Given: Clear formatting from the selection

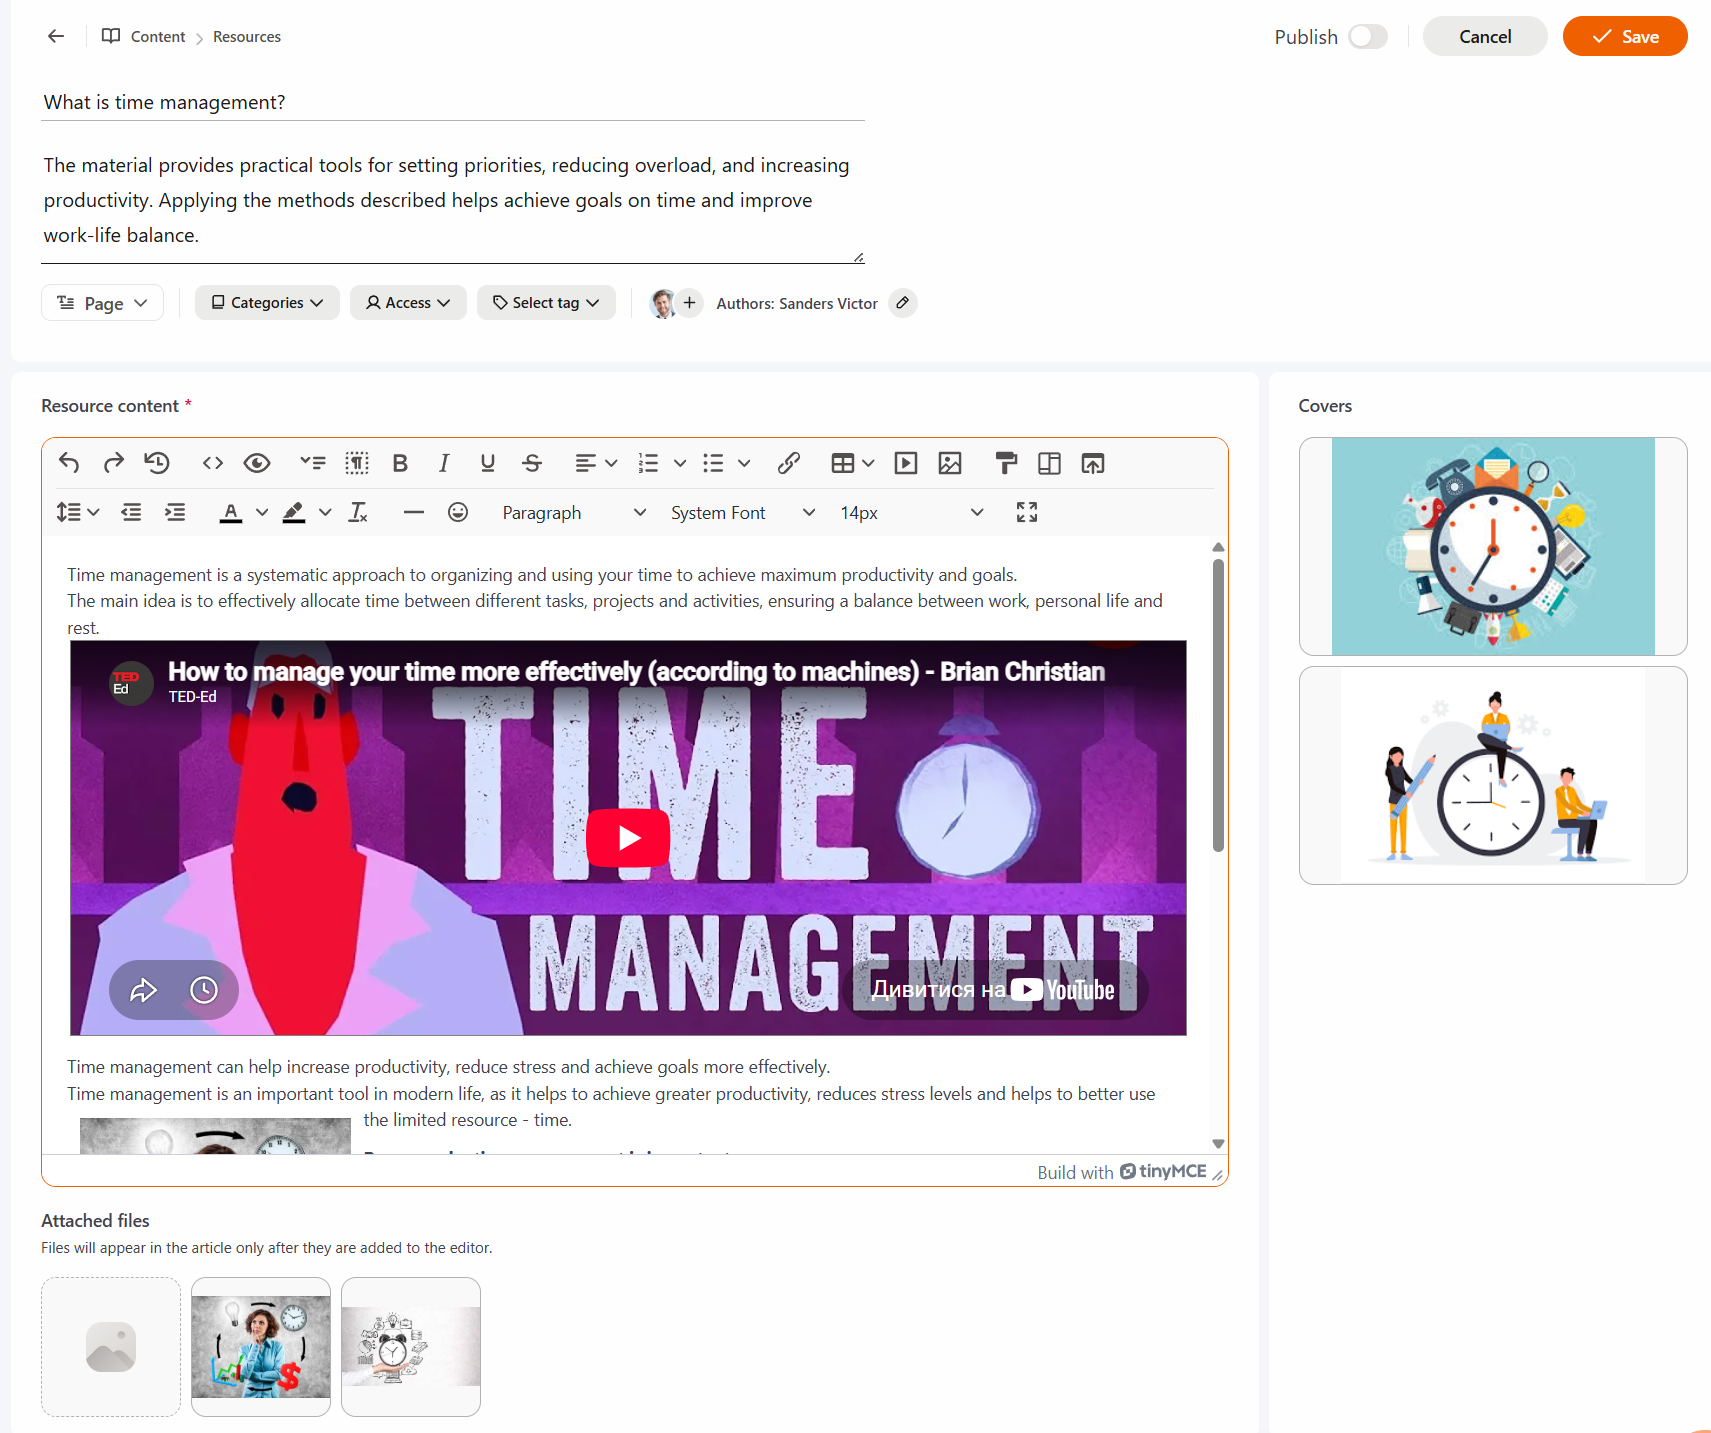Looking at the screenshot, I should coord(358,512).
